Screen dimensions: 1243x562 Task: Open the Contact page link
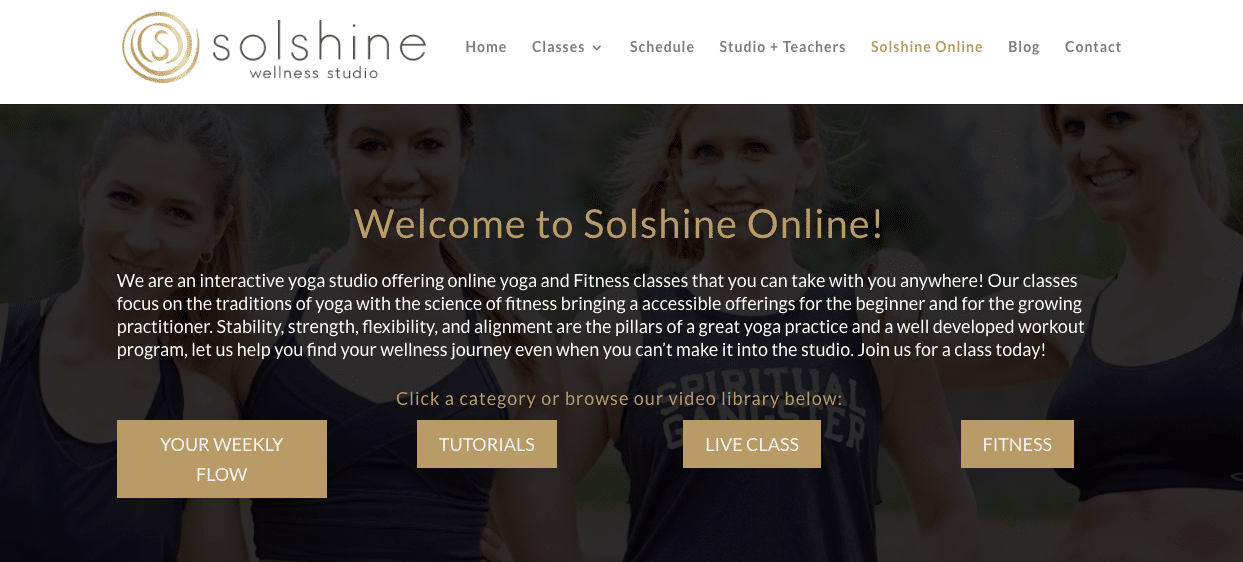(1093, 47)
